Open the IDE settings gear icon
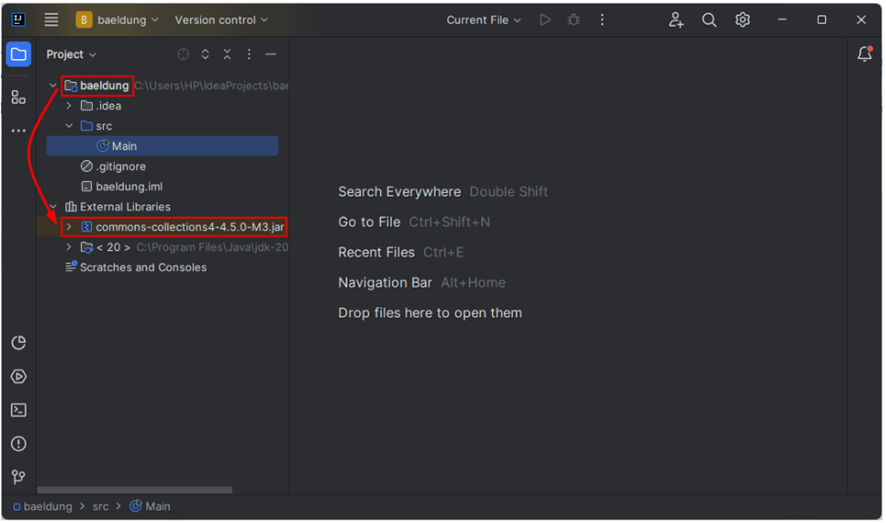 click(x=743, y=20)
